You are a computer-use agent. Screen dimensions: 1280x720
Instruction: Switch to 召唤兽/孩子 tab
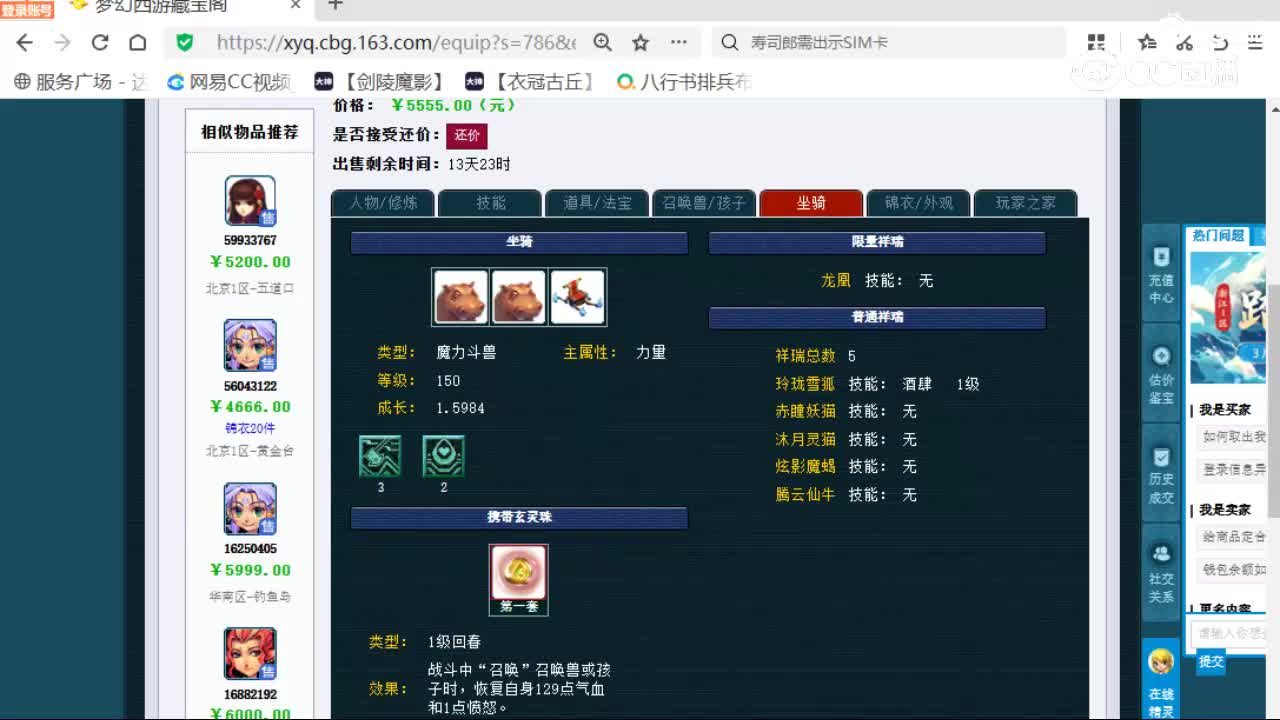pyautogui.click(x=704, y=203)
